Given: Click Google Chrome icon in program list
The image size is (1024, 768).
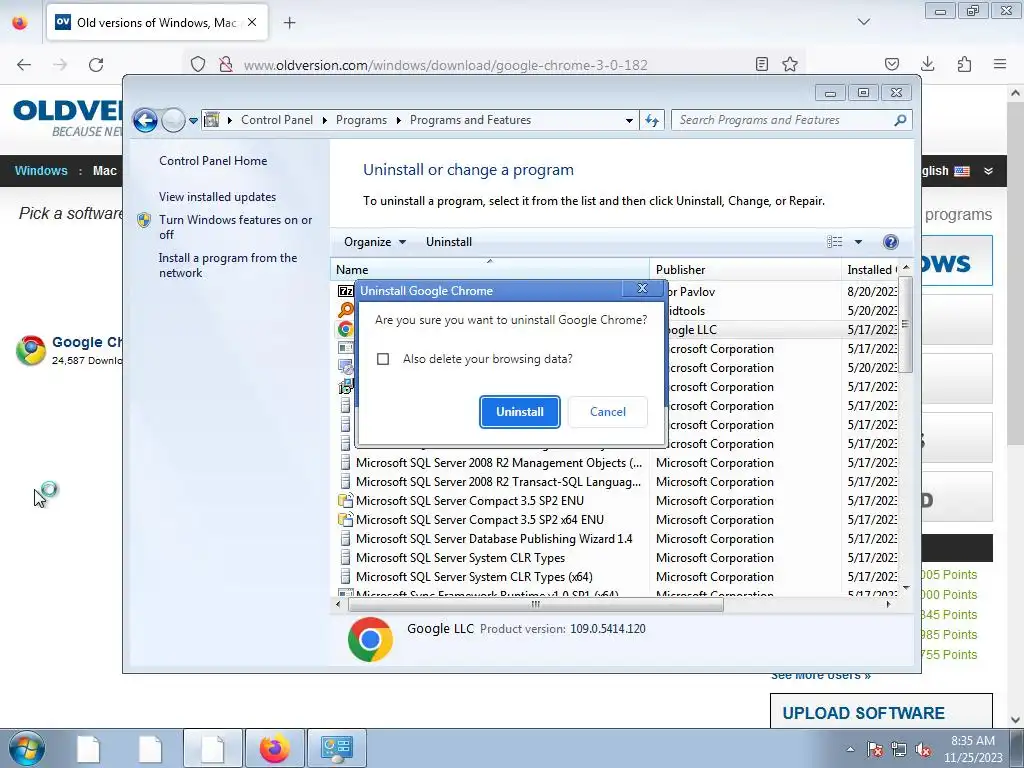Looking at the screenshot, I should (345, 329).
